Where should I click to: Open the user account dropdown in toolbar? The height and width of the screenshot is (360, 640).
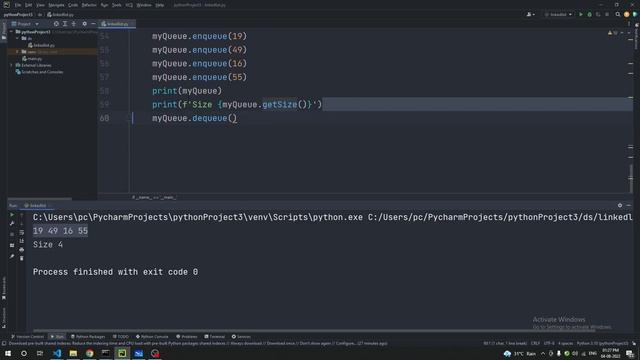(531, 14)
